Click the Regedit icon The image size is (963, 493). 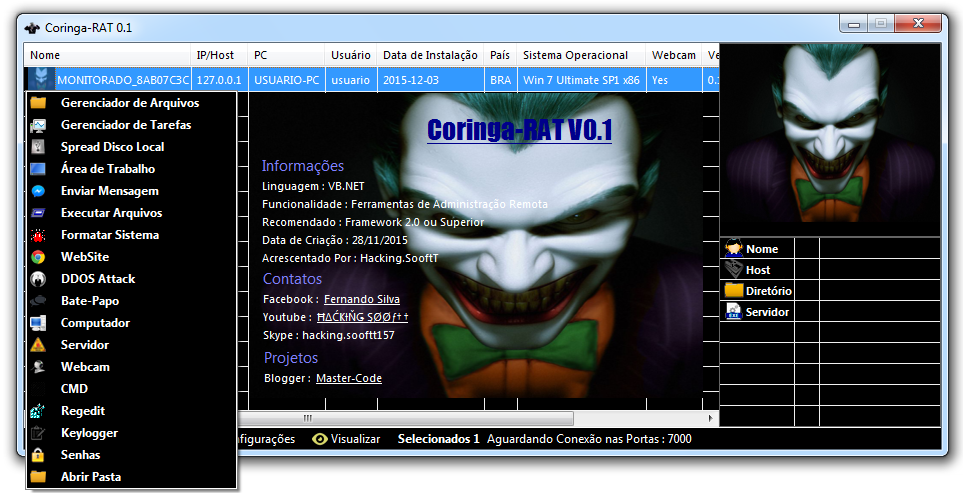coord(38,411)
